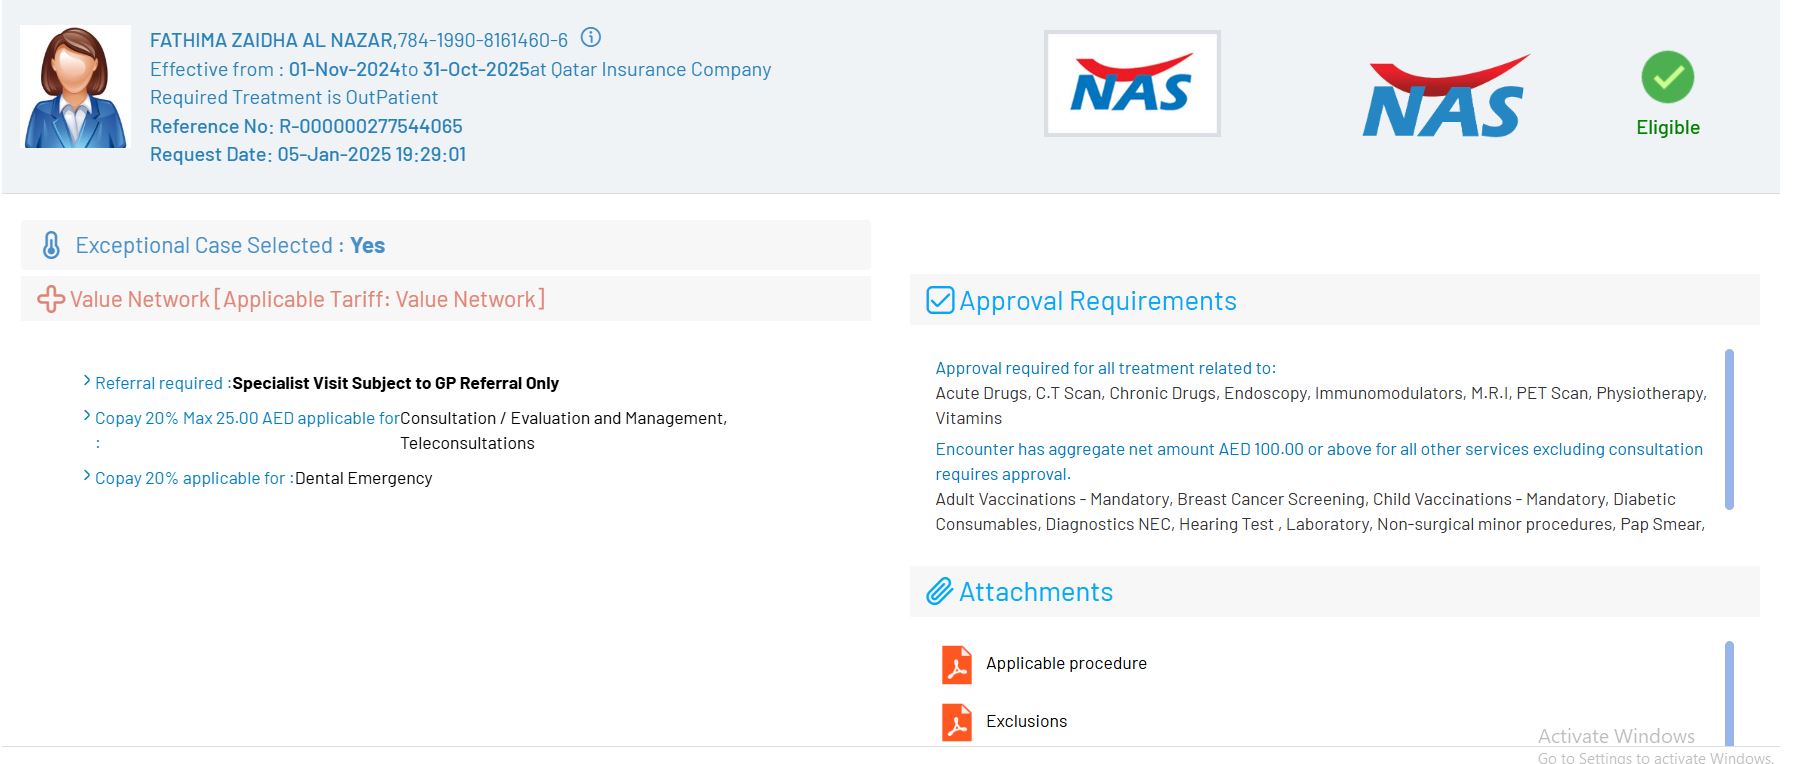The width and height of the screenshot is (1802, 764).
Task: Click the Value Network Applicable Tariff heading
Action: pos(307,299)
